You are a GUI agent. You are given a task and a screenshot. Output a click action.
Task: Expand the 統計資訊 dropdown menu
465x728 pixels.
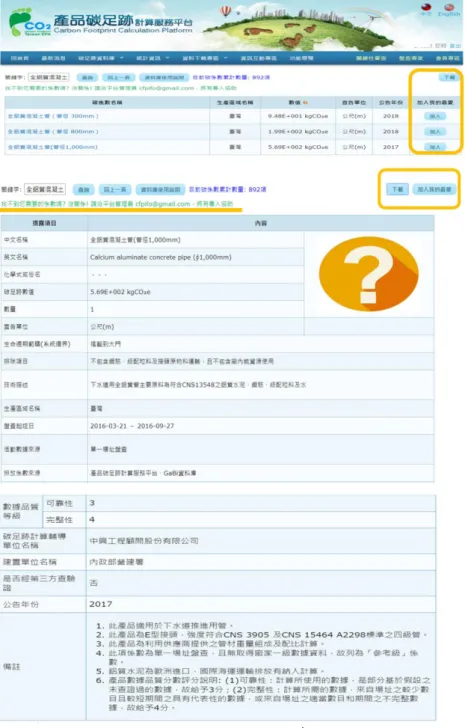point(153,58)
